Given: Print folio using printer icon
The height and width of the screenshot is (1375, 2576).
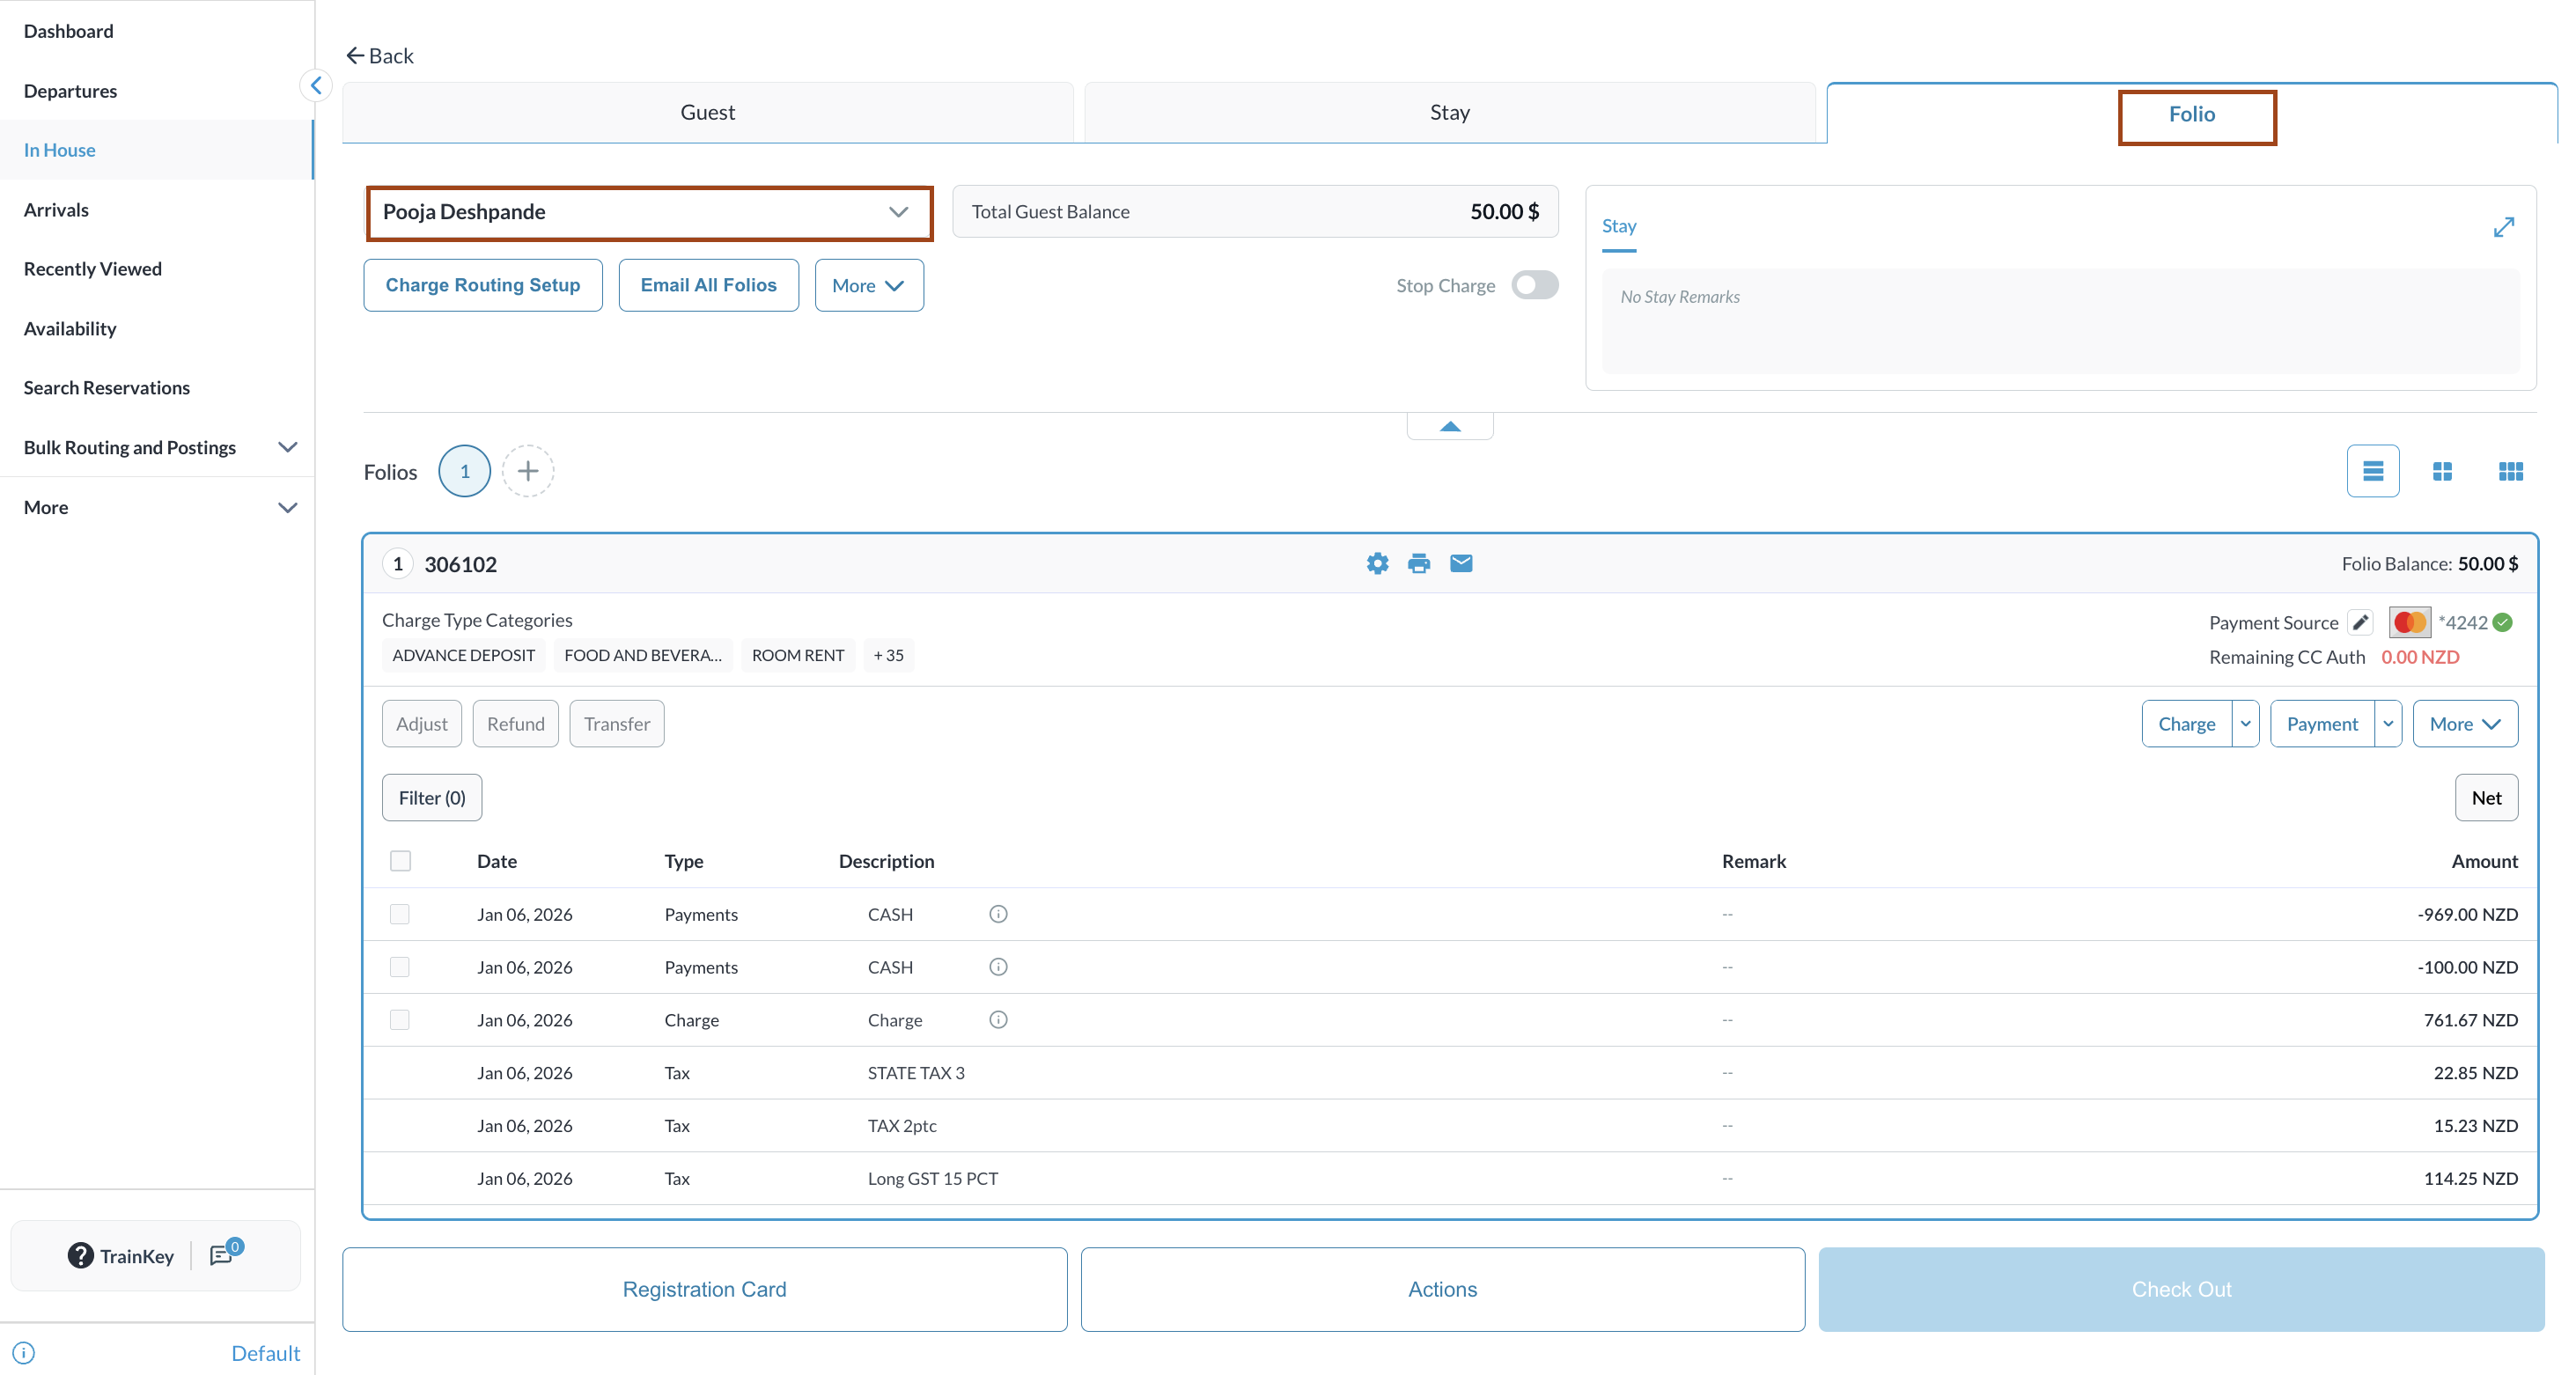Looking at the screenshot, I should pos(1418,563).
